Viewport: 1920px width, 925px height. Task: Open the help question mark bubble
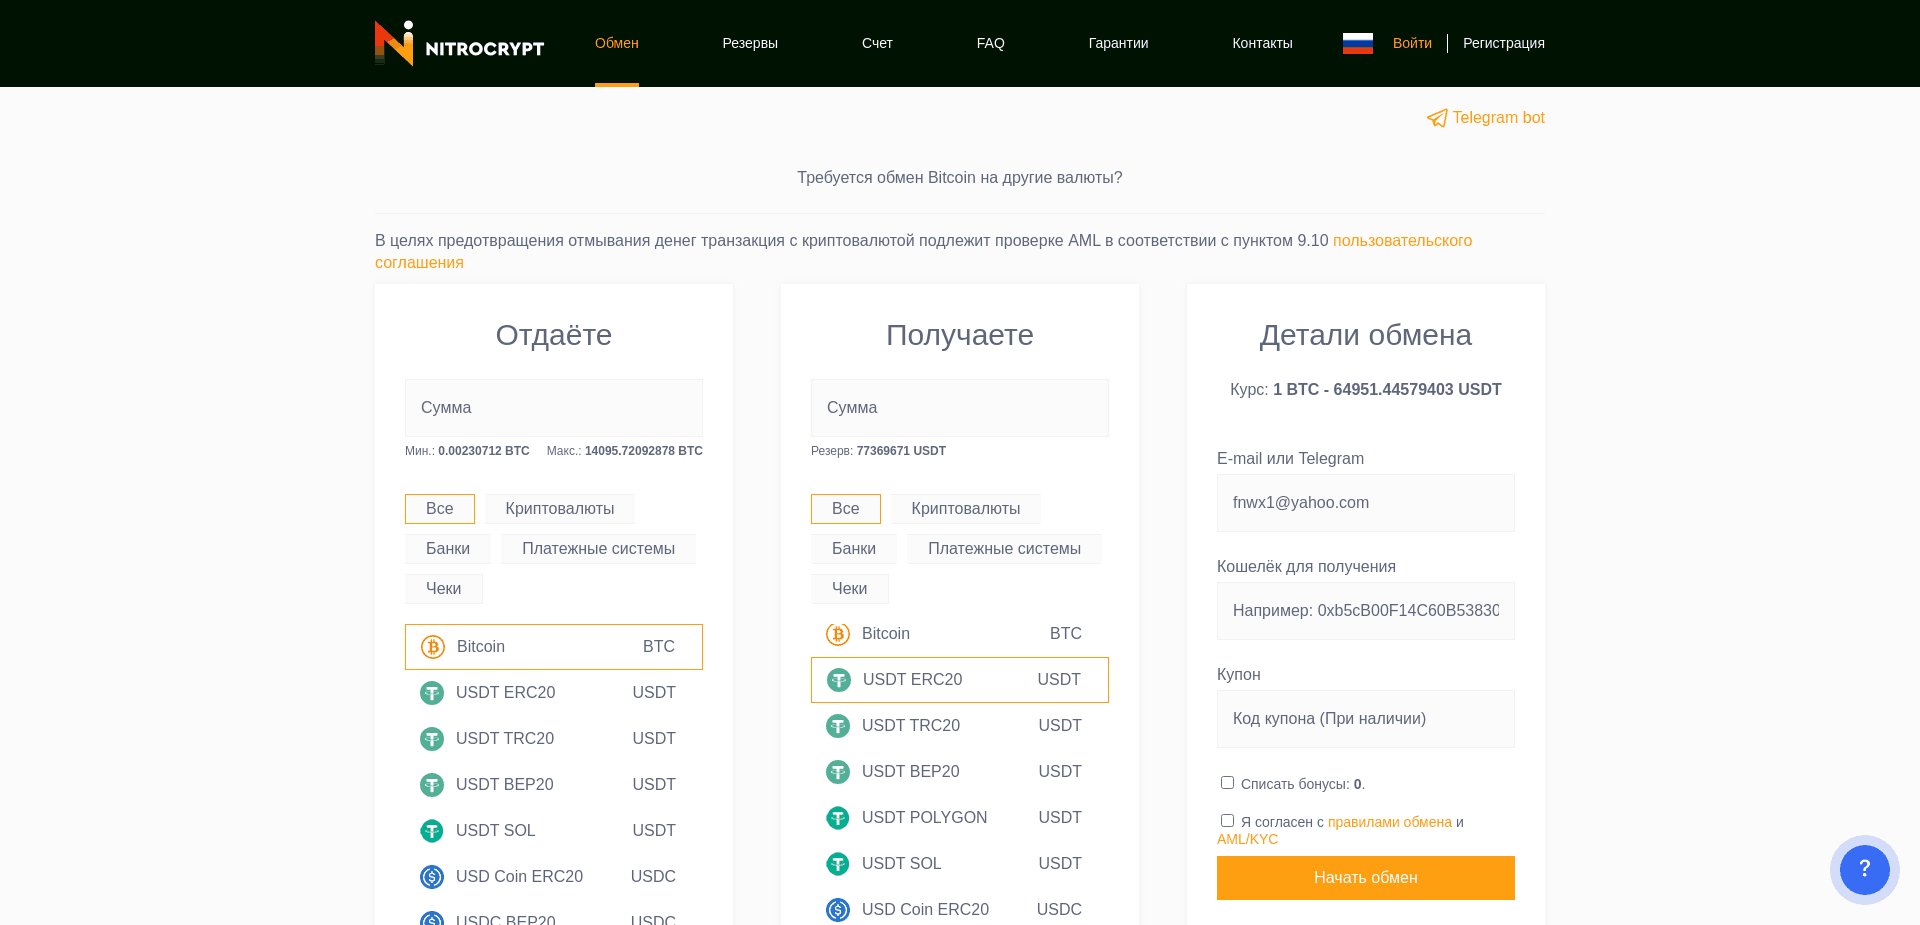point(1864,869)
